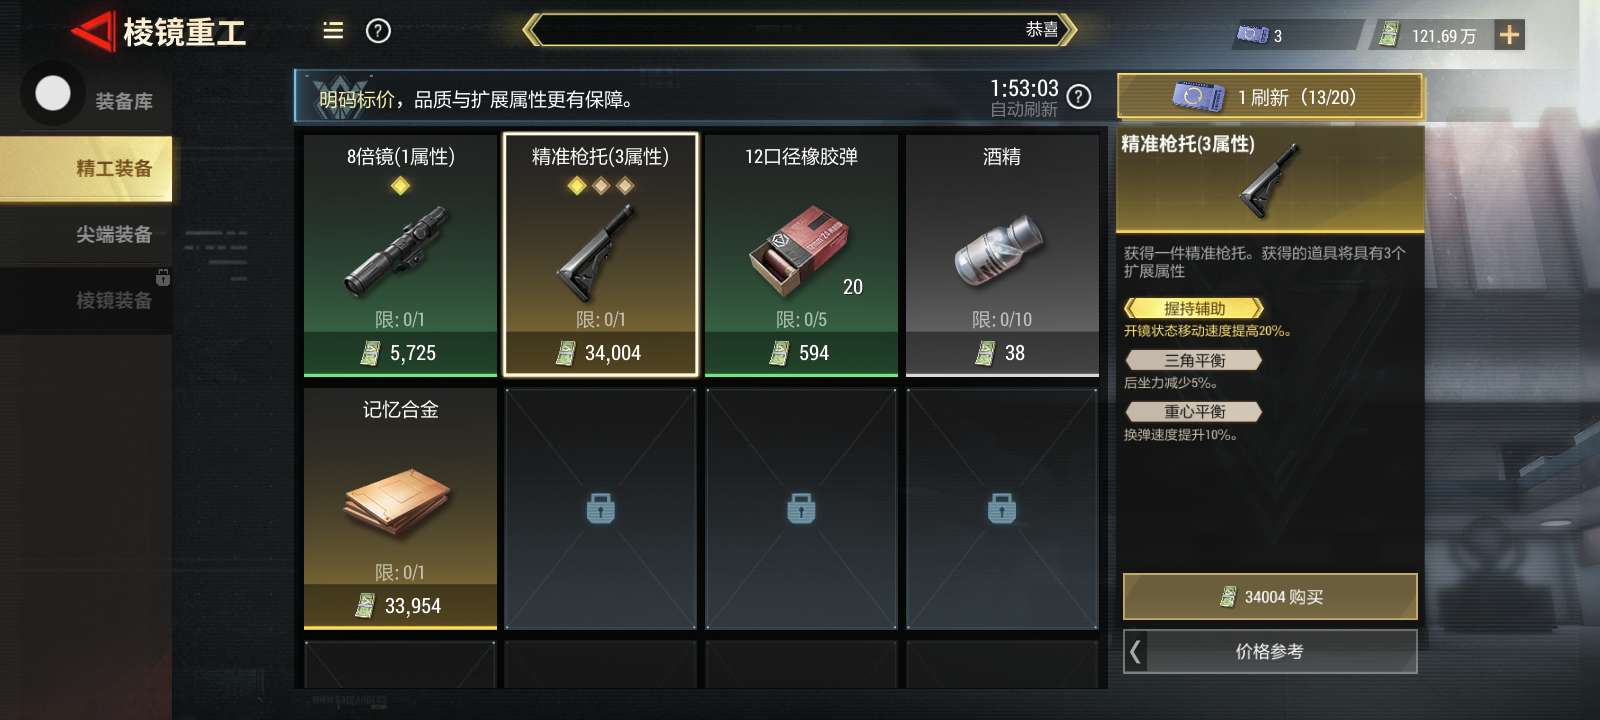Click the help icon next to 自动刷新 timer
The height and width of the screenshot is (720, 1600).
click(x=1079, y=96)
